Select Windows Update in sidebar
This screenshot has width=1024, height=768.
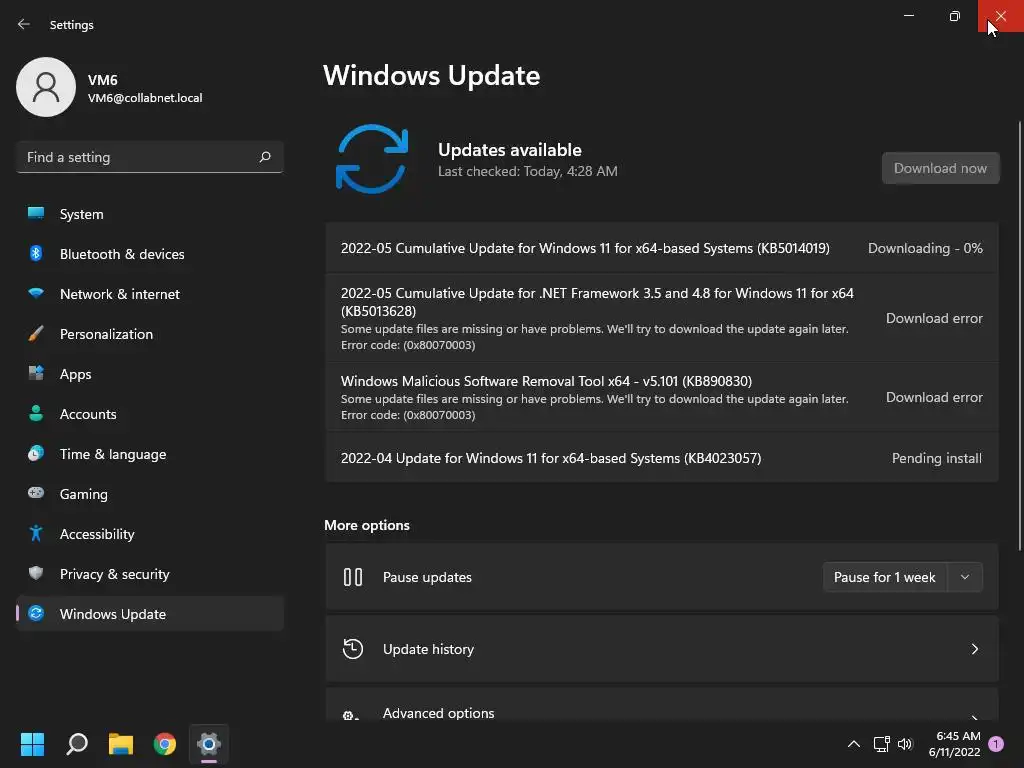pos(150,614)
